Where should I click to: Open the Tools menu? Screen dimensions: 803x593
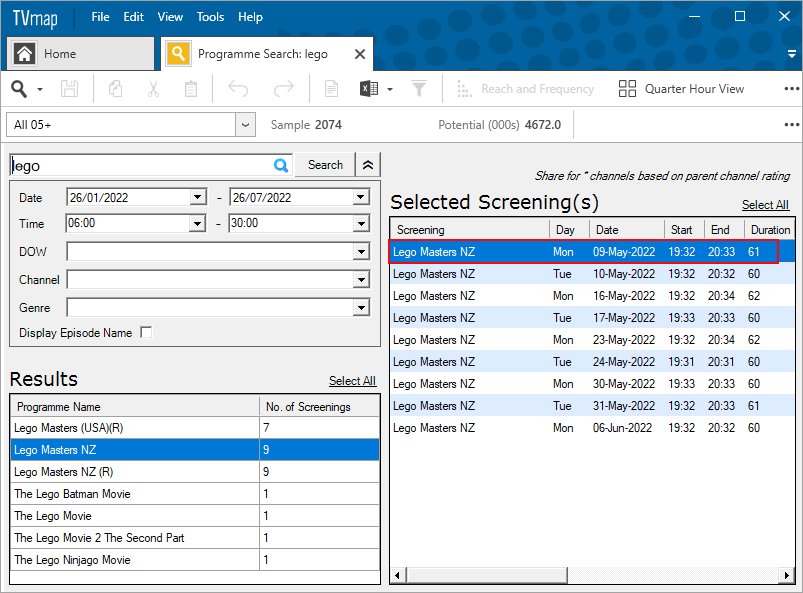point(210,17)
